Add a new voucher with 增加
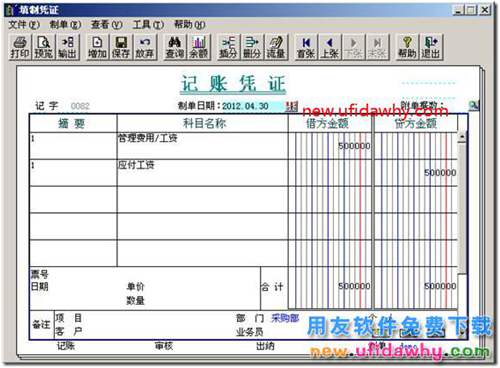 click(x=97, y=47)
